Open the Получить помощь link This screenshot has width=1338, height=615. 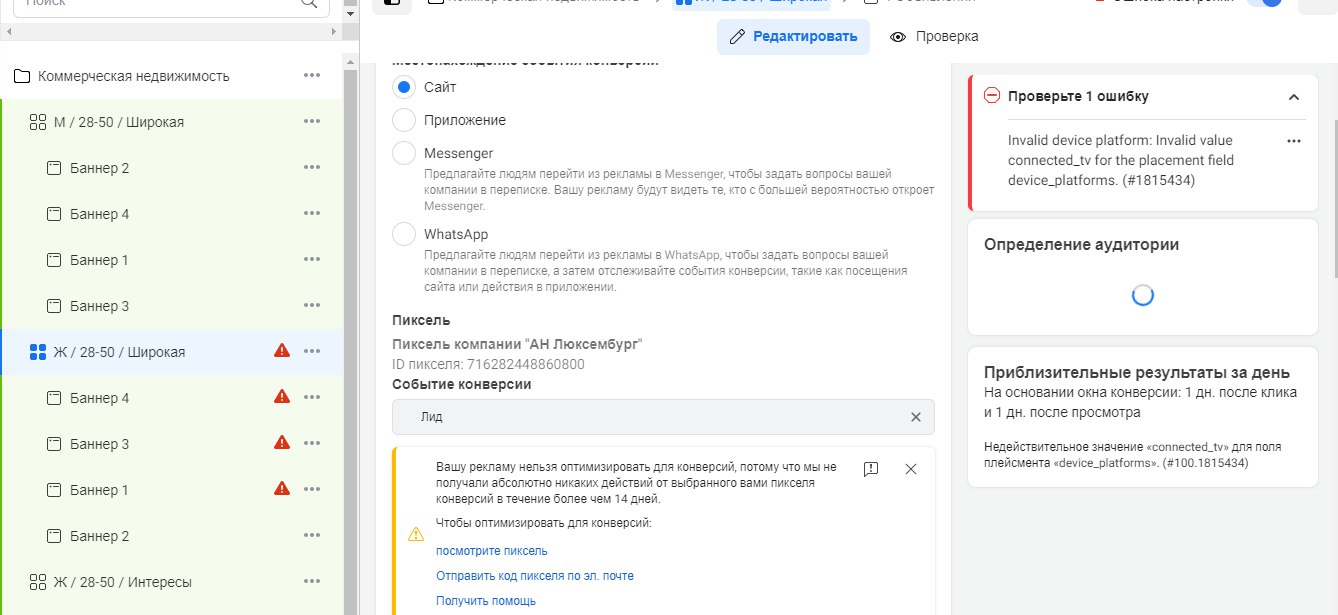(x=486, y=601)
